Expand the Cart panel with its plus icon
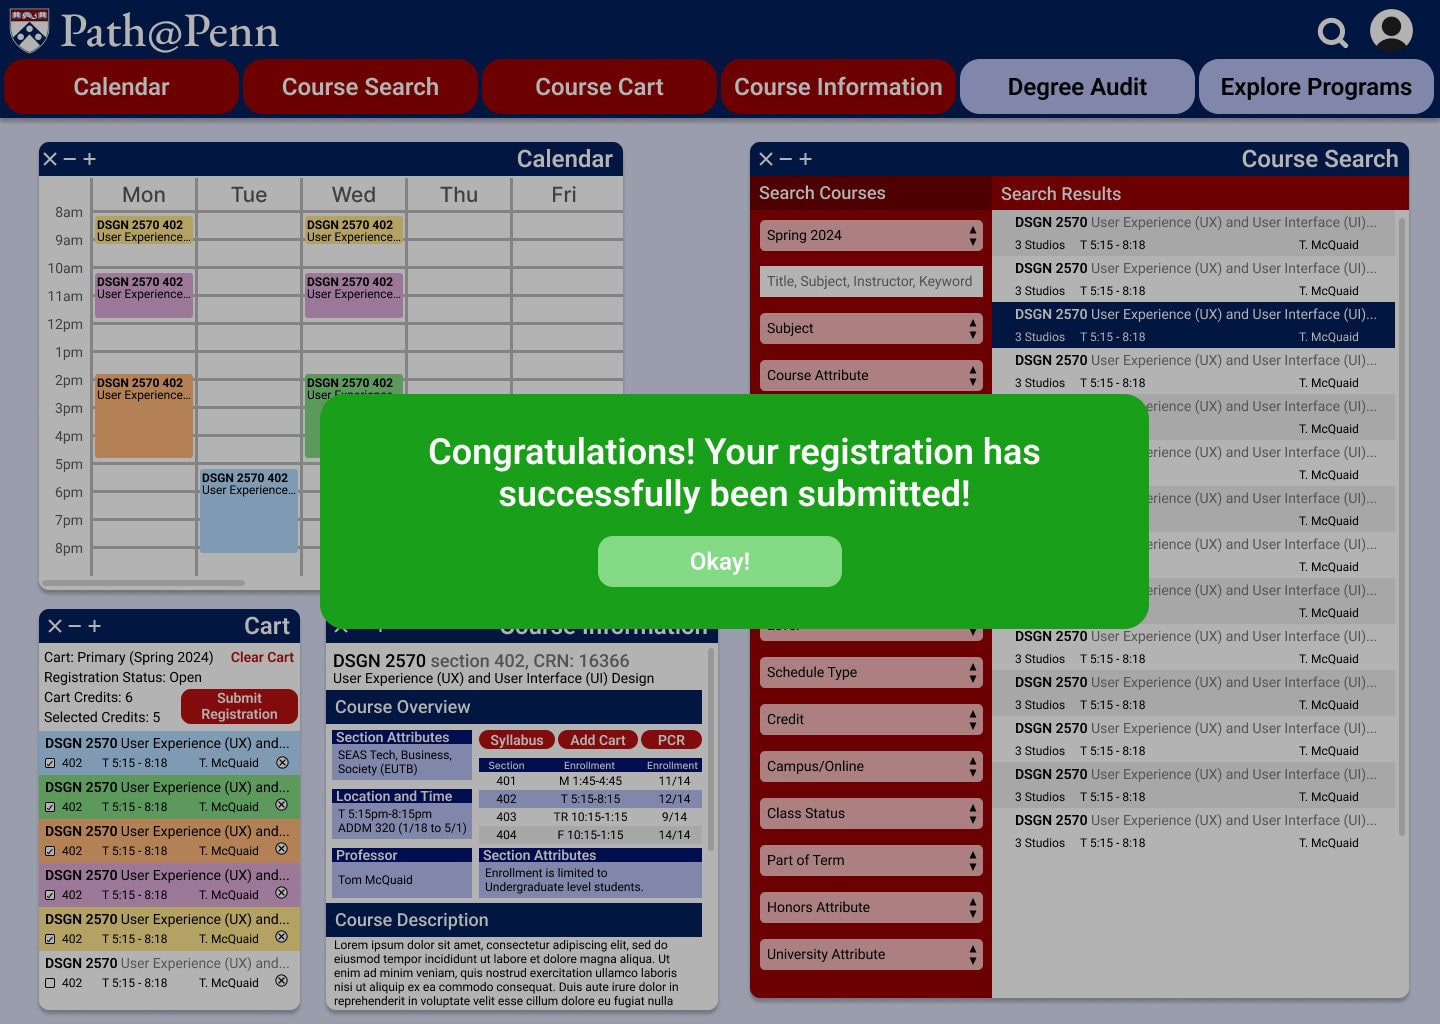Screen dimensions: 1440x1024 [94, 626]
